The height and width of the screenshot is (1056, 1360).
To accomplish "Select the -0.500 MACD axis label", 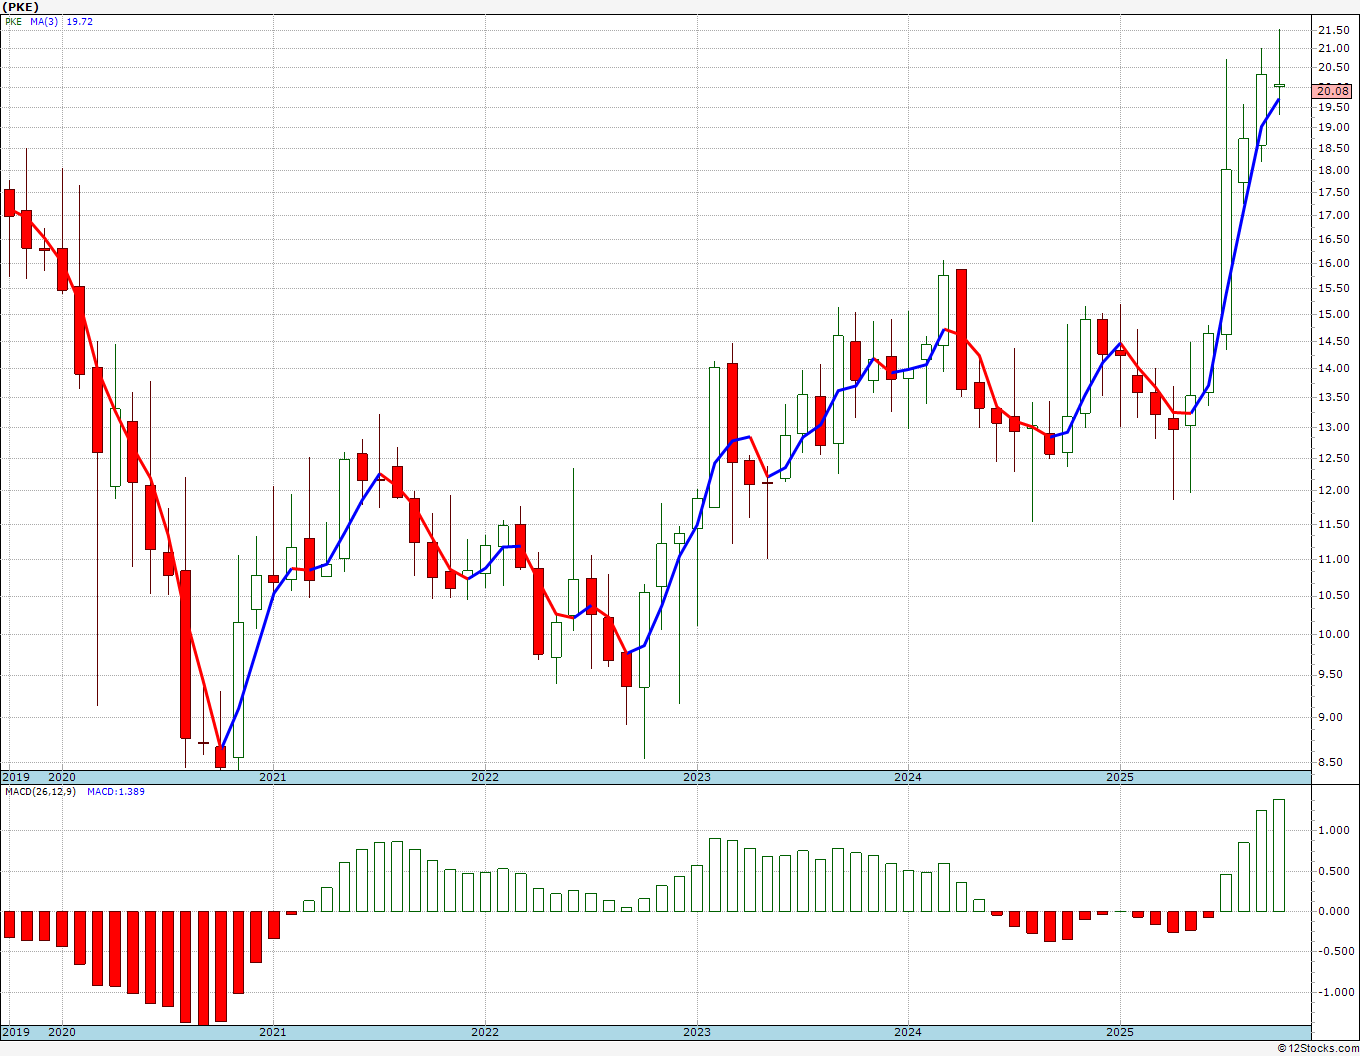I will click(x=1337, y=952).
